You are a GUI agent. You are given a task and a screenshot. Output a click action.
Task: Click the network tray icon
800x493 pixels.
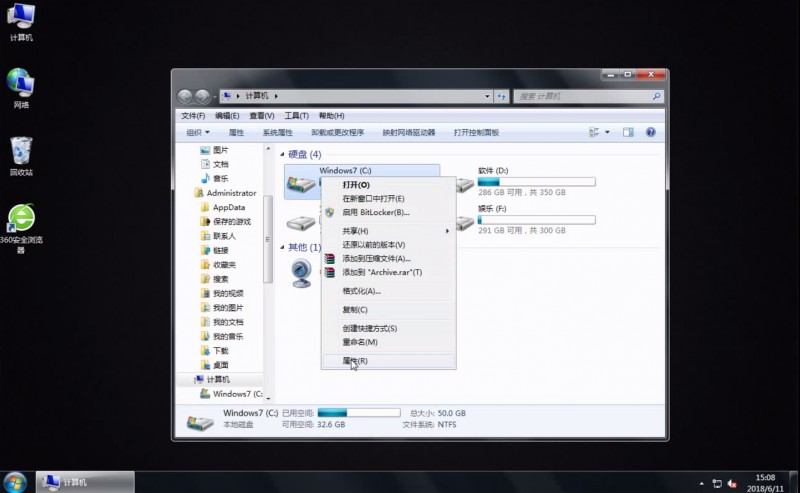point(717,483)
